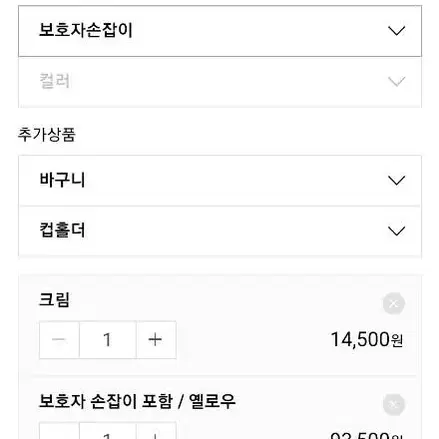Increase 크림 quantity with plus button

156,340
